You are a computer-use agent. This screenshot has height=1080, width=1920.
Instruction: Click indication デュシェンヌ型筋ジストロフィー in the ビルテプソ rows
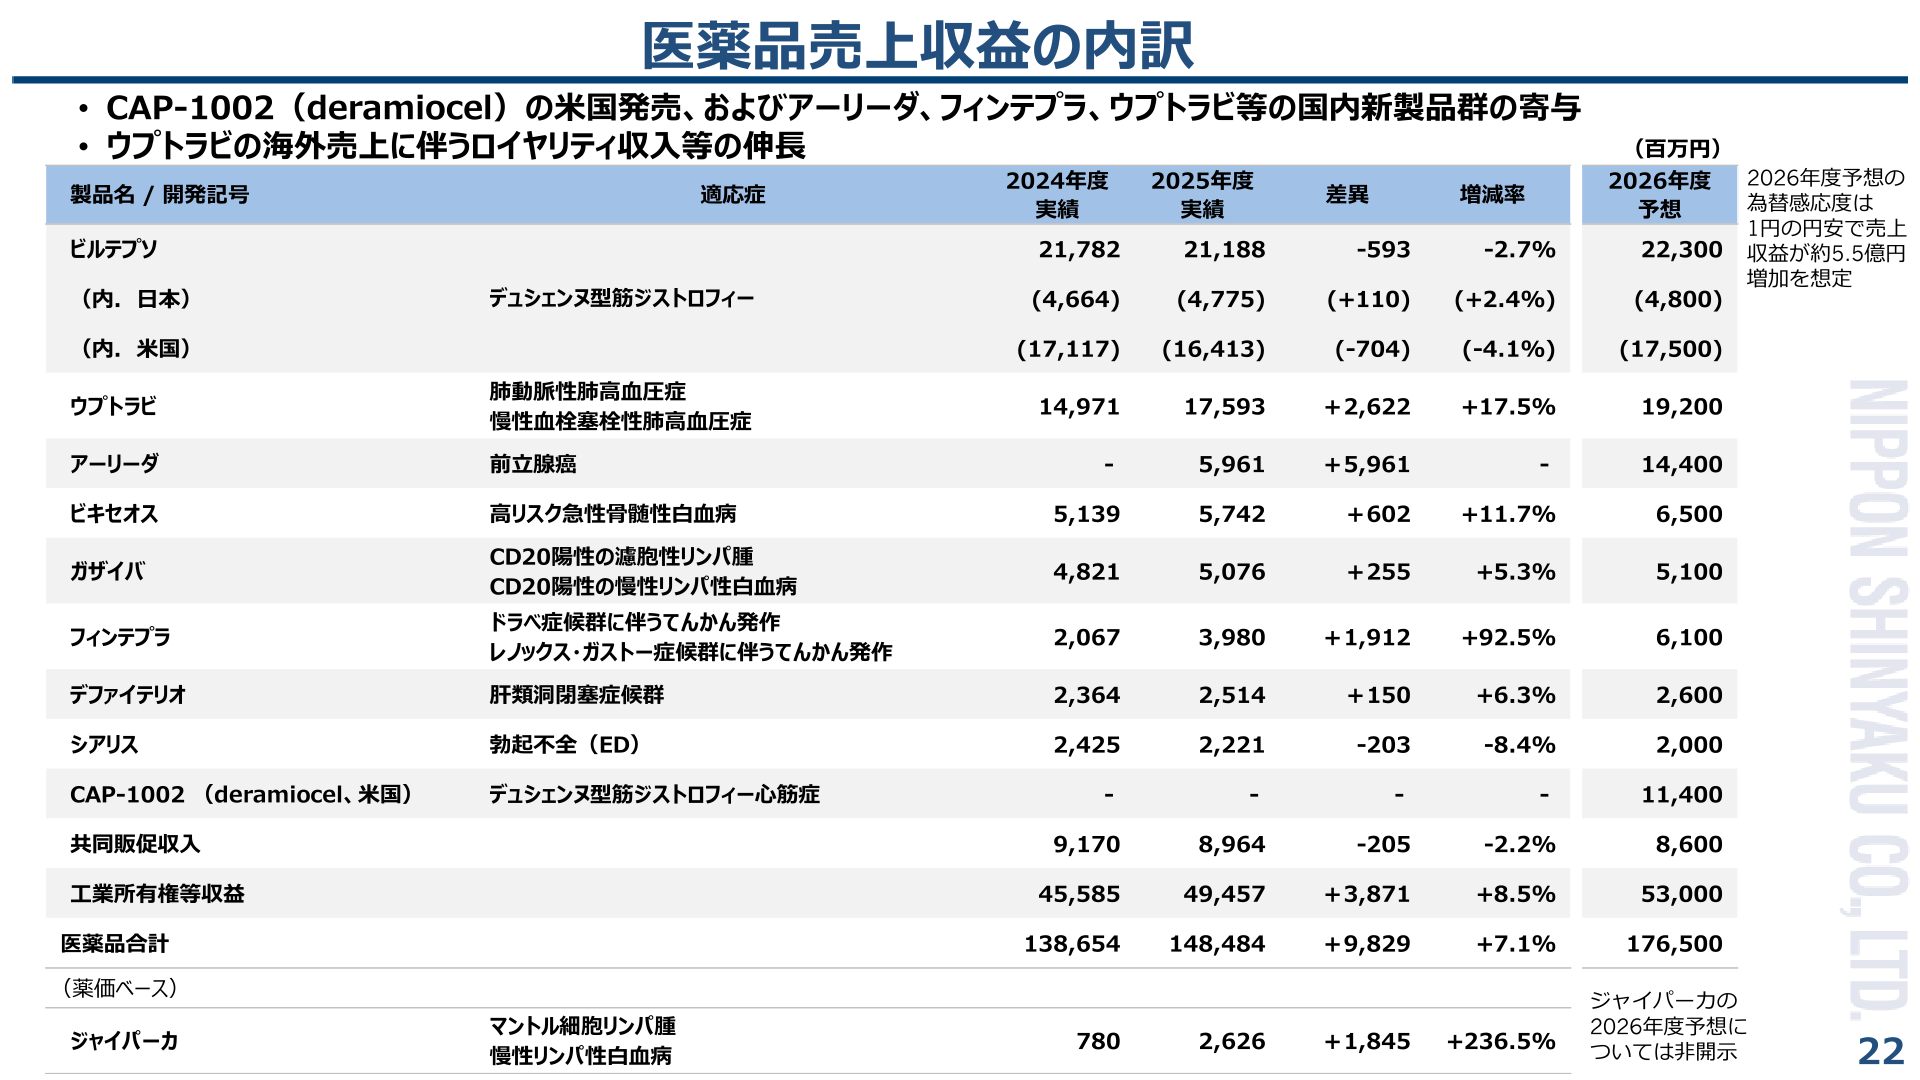point(621,299)
